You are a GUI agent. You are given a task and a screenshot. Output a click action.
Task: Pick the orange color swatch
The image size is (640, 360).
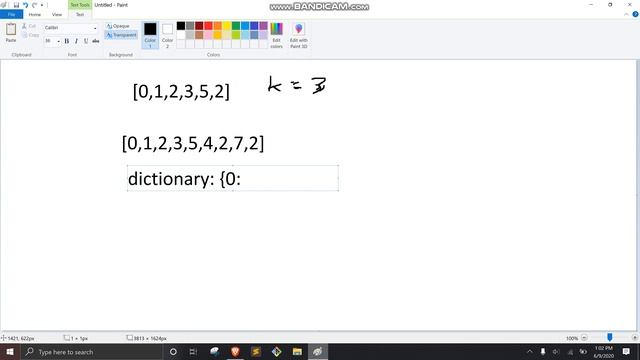pos(218,26)
